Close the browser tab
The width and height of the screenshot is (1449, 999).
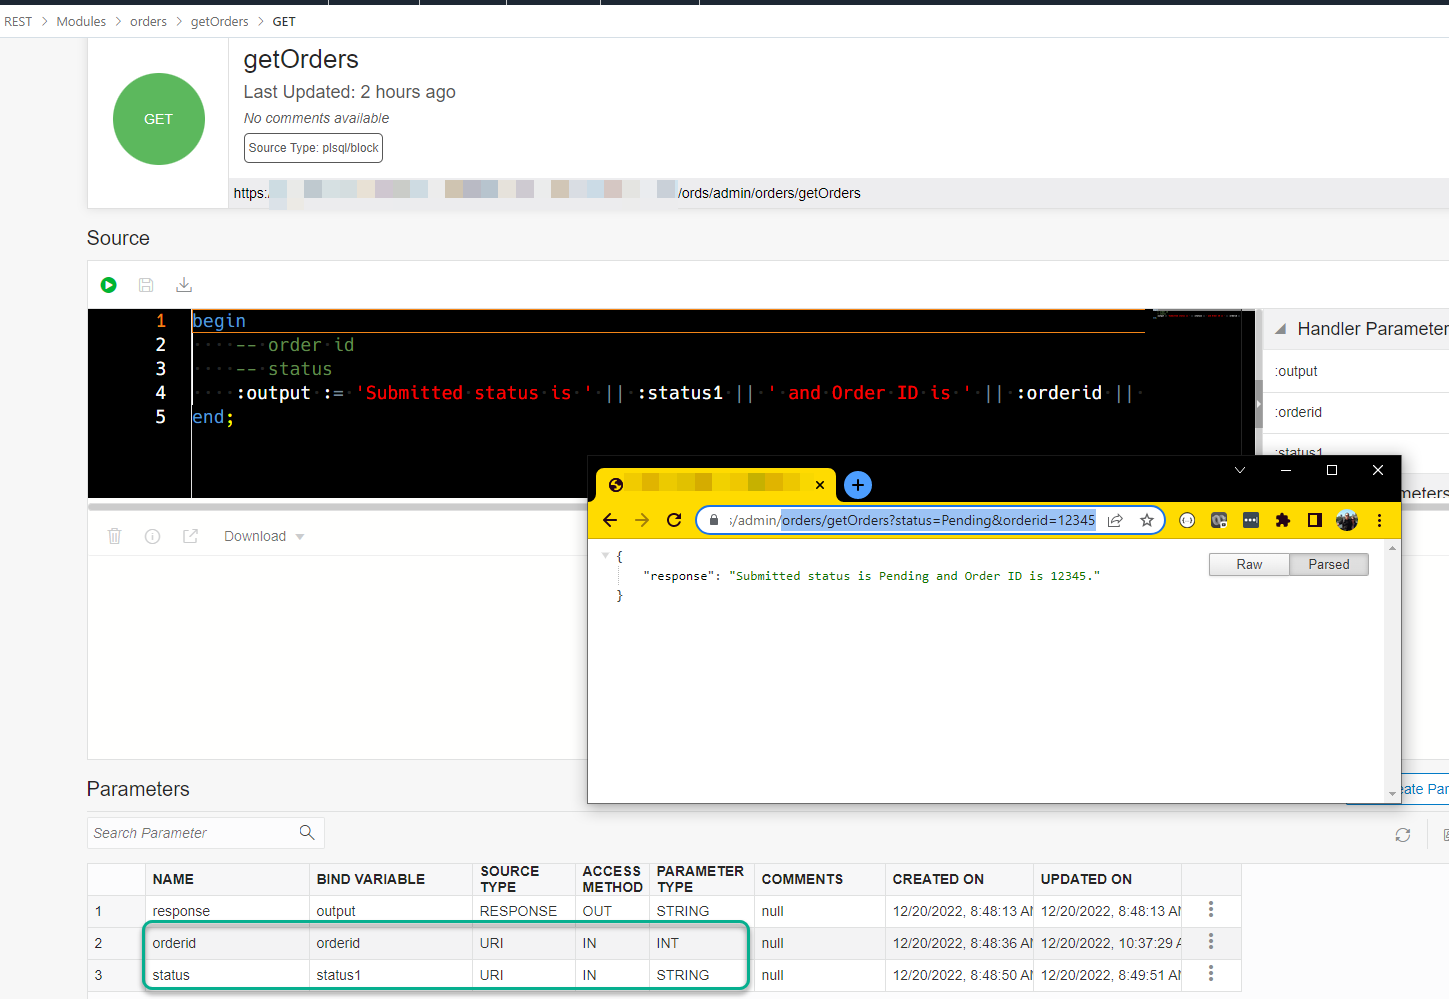[820, 485]
